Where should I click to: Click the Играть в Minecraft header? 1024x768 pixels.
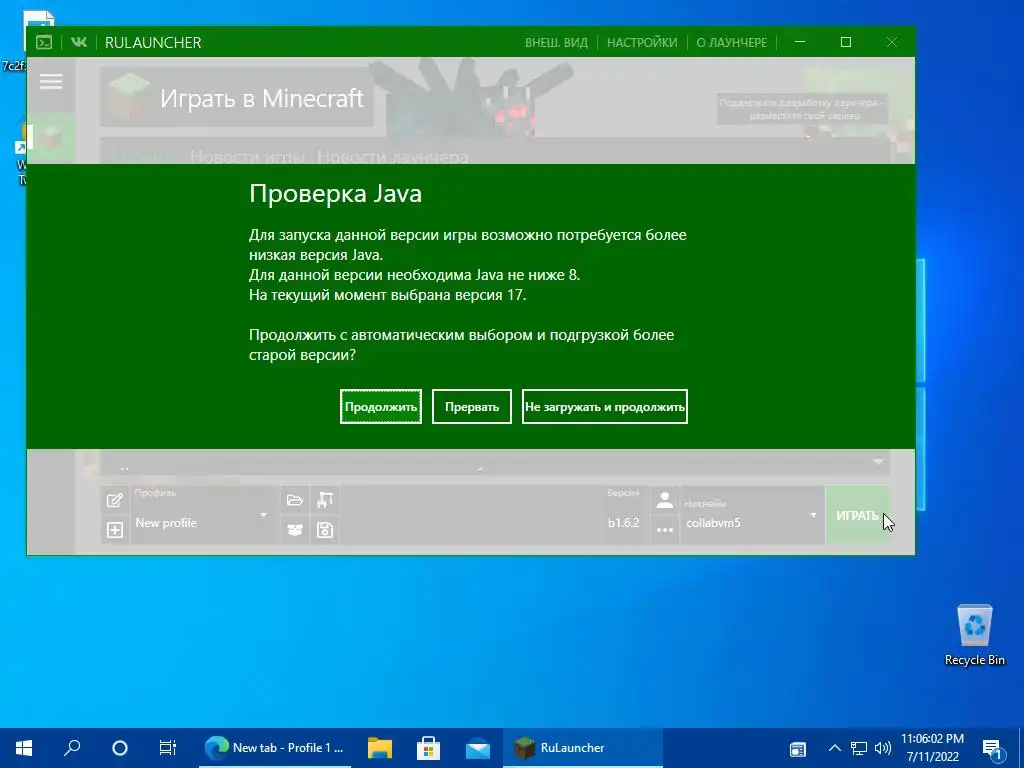pos(236,98)
